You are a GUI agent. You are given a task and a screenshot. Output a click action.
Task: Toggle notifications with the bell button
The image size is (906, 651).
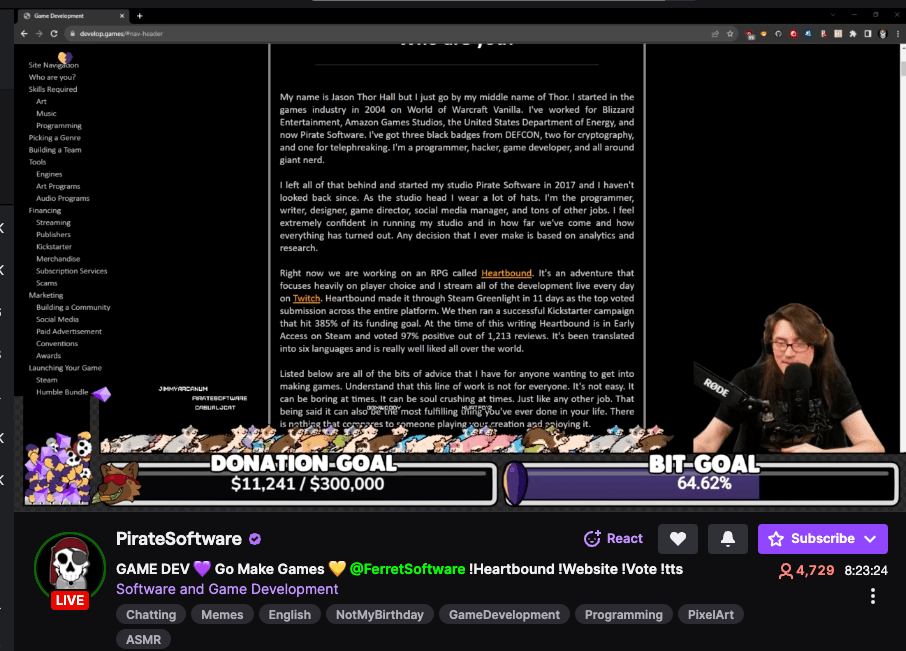(728, 538)
